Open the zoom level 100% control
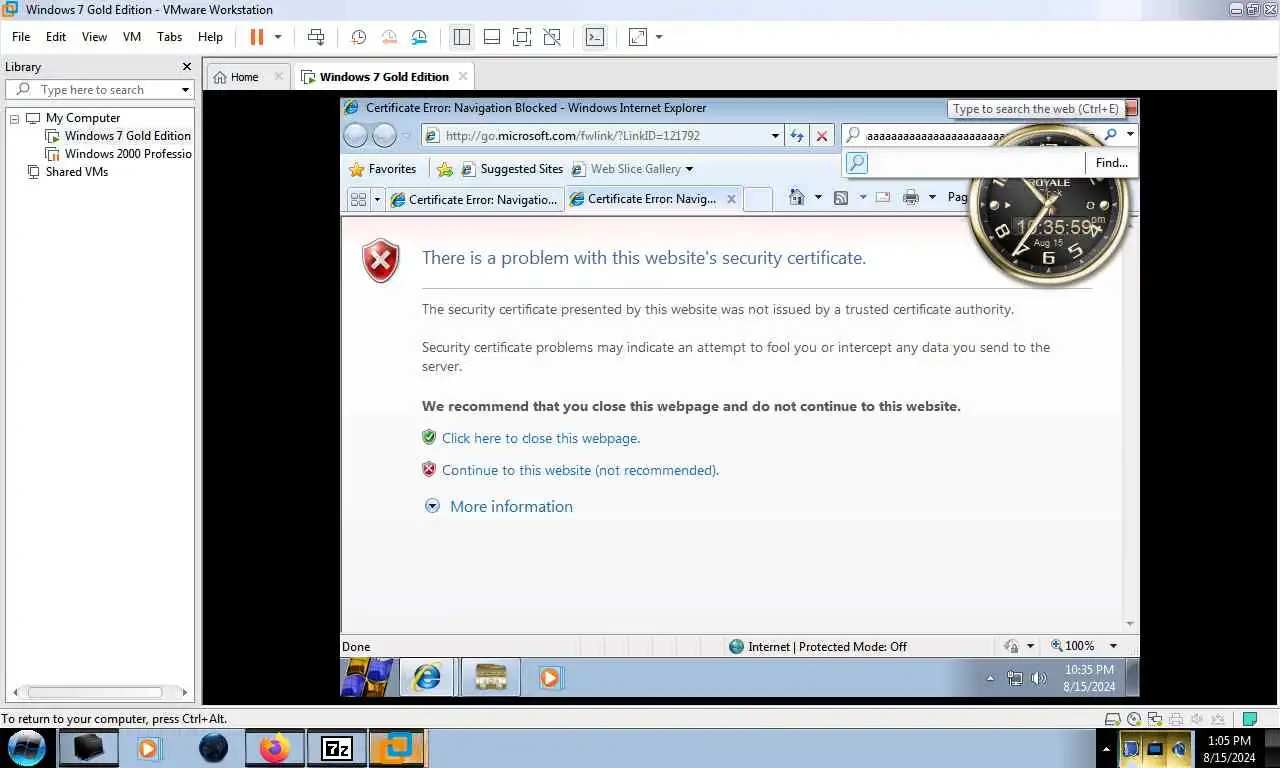The width and height of the screenshot is (1280, 768). click(x=1084, y=646)
